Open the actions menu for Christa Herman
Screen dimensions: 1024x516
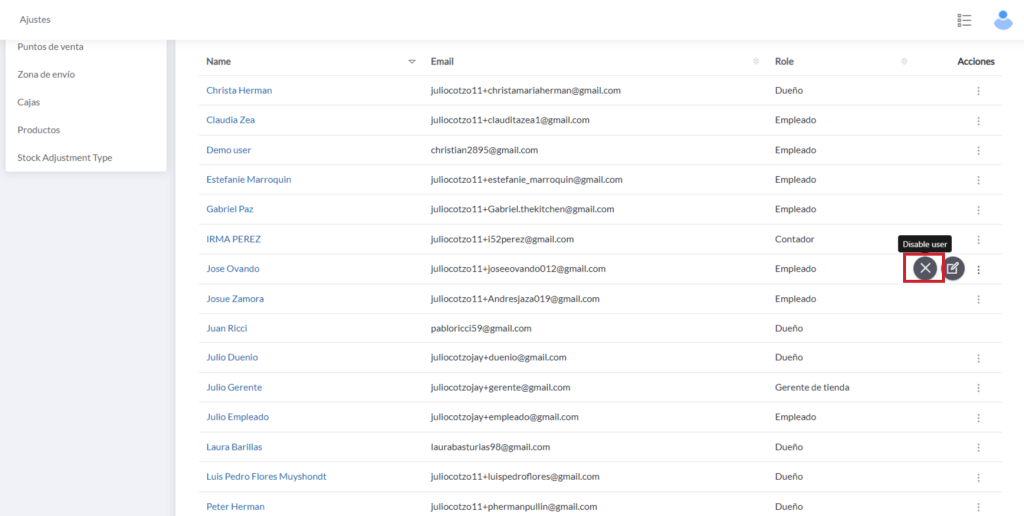pyautogui.click(x=978, y=91)
